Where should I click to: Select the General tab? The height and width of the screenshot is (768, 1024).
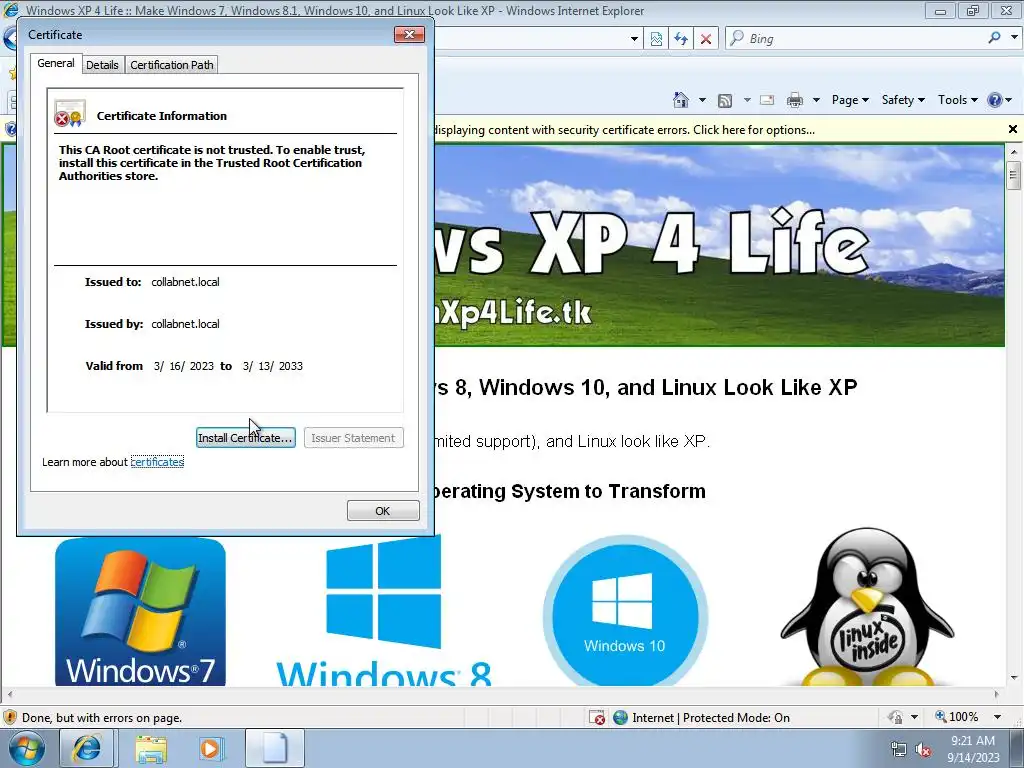pos(56,63)
